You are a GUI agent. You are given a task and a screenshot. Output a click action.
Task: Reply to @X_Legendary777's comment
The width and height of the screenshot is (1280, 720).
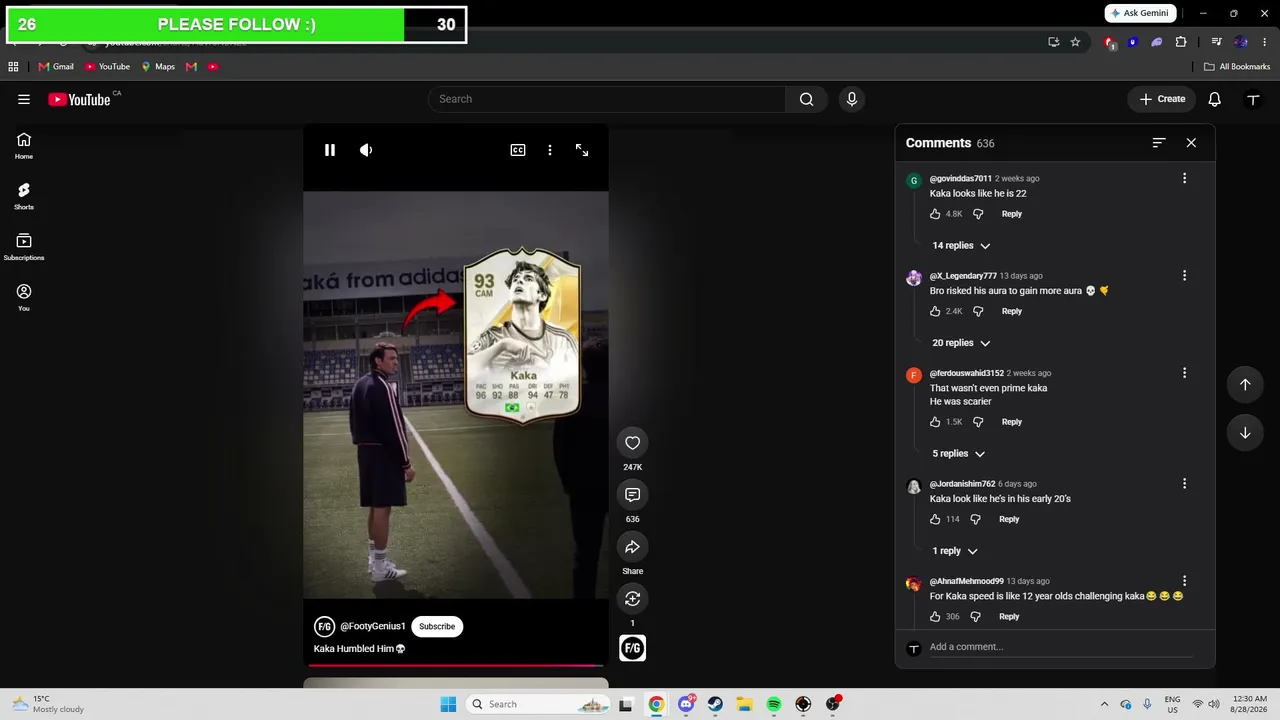pyautogui.click(x=1012, y=311)
